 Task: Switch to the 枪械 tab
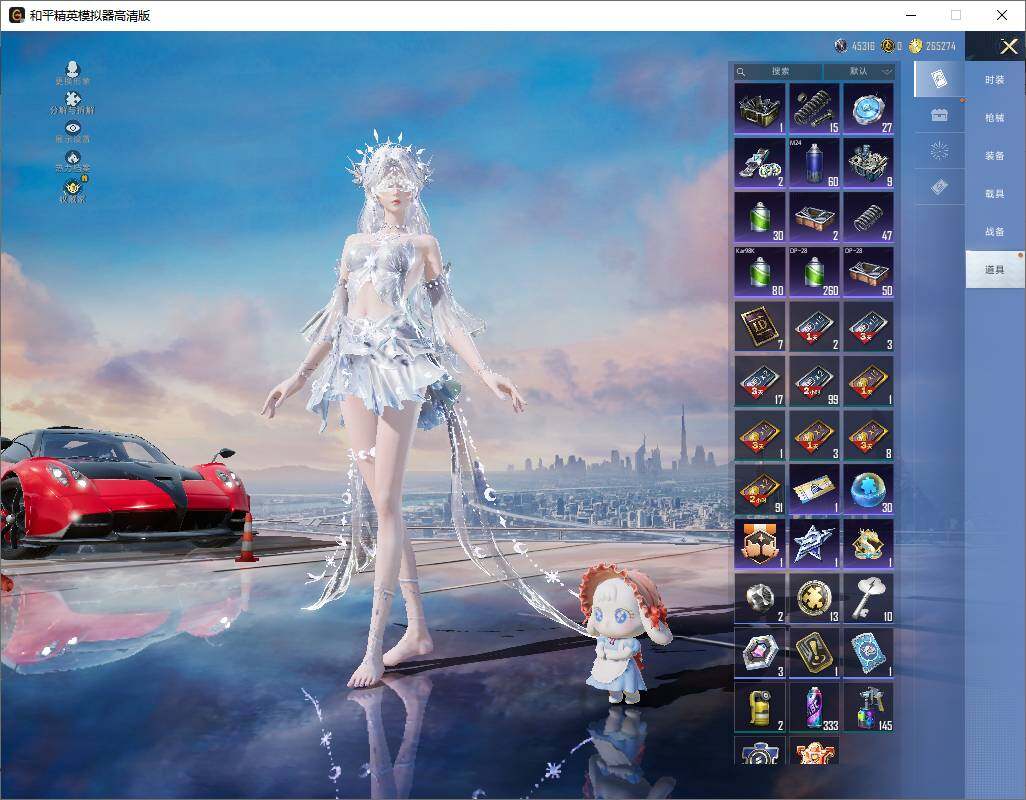[995, 118]
